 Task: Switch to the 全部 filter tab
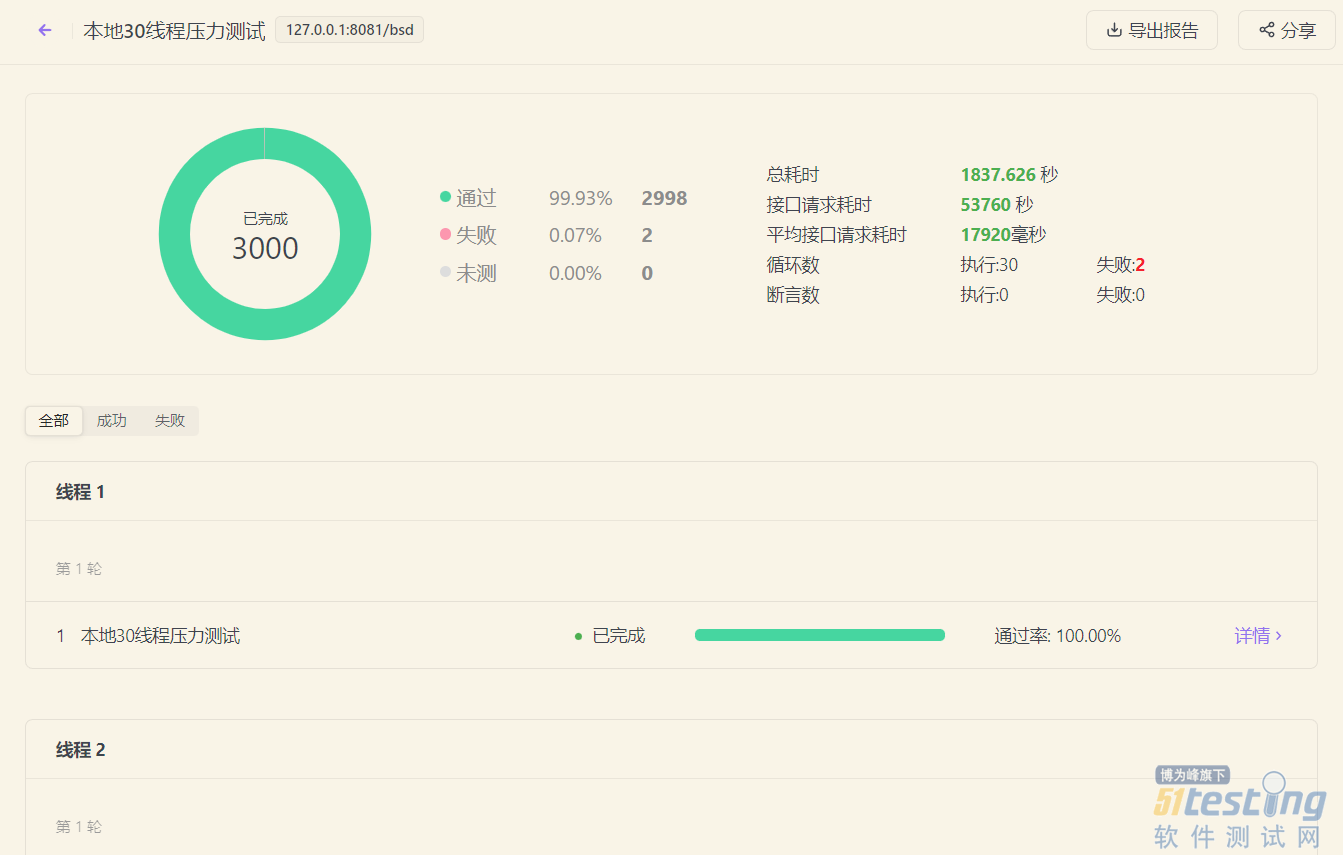[54, 421]
